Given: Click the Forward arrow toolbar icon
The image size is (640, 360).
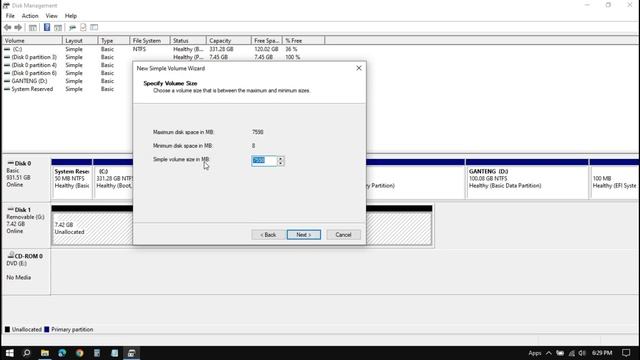Looking at the screenshot, I should pos(18,27).
